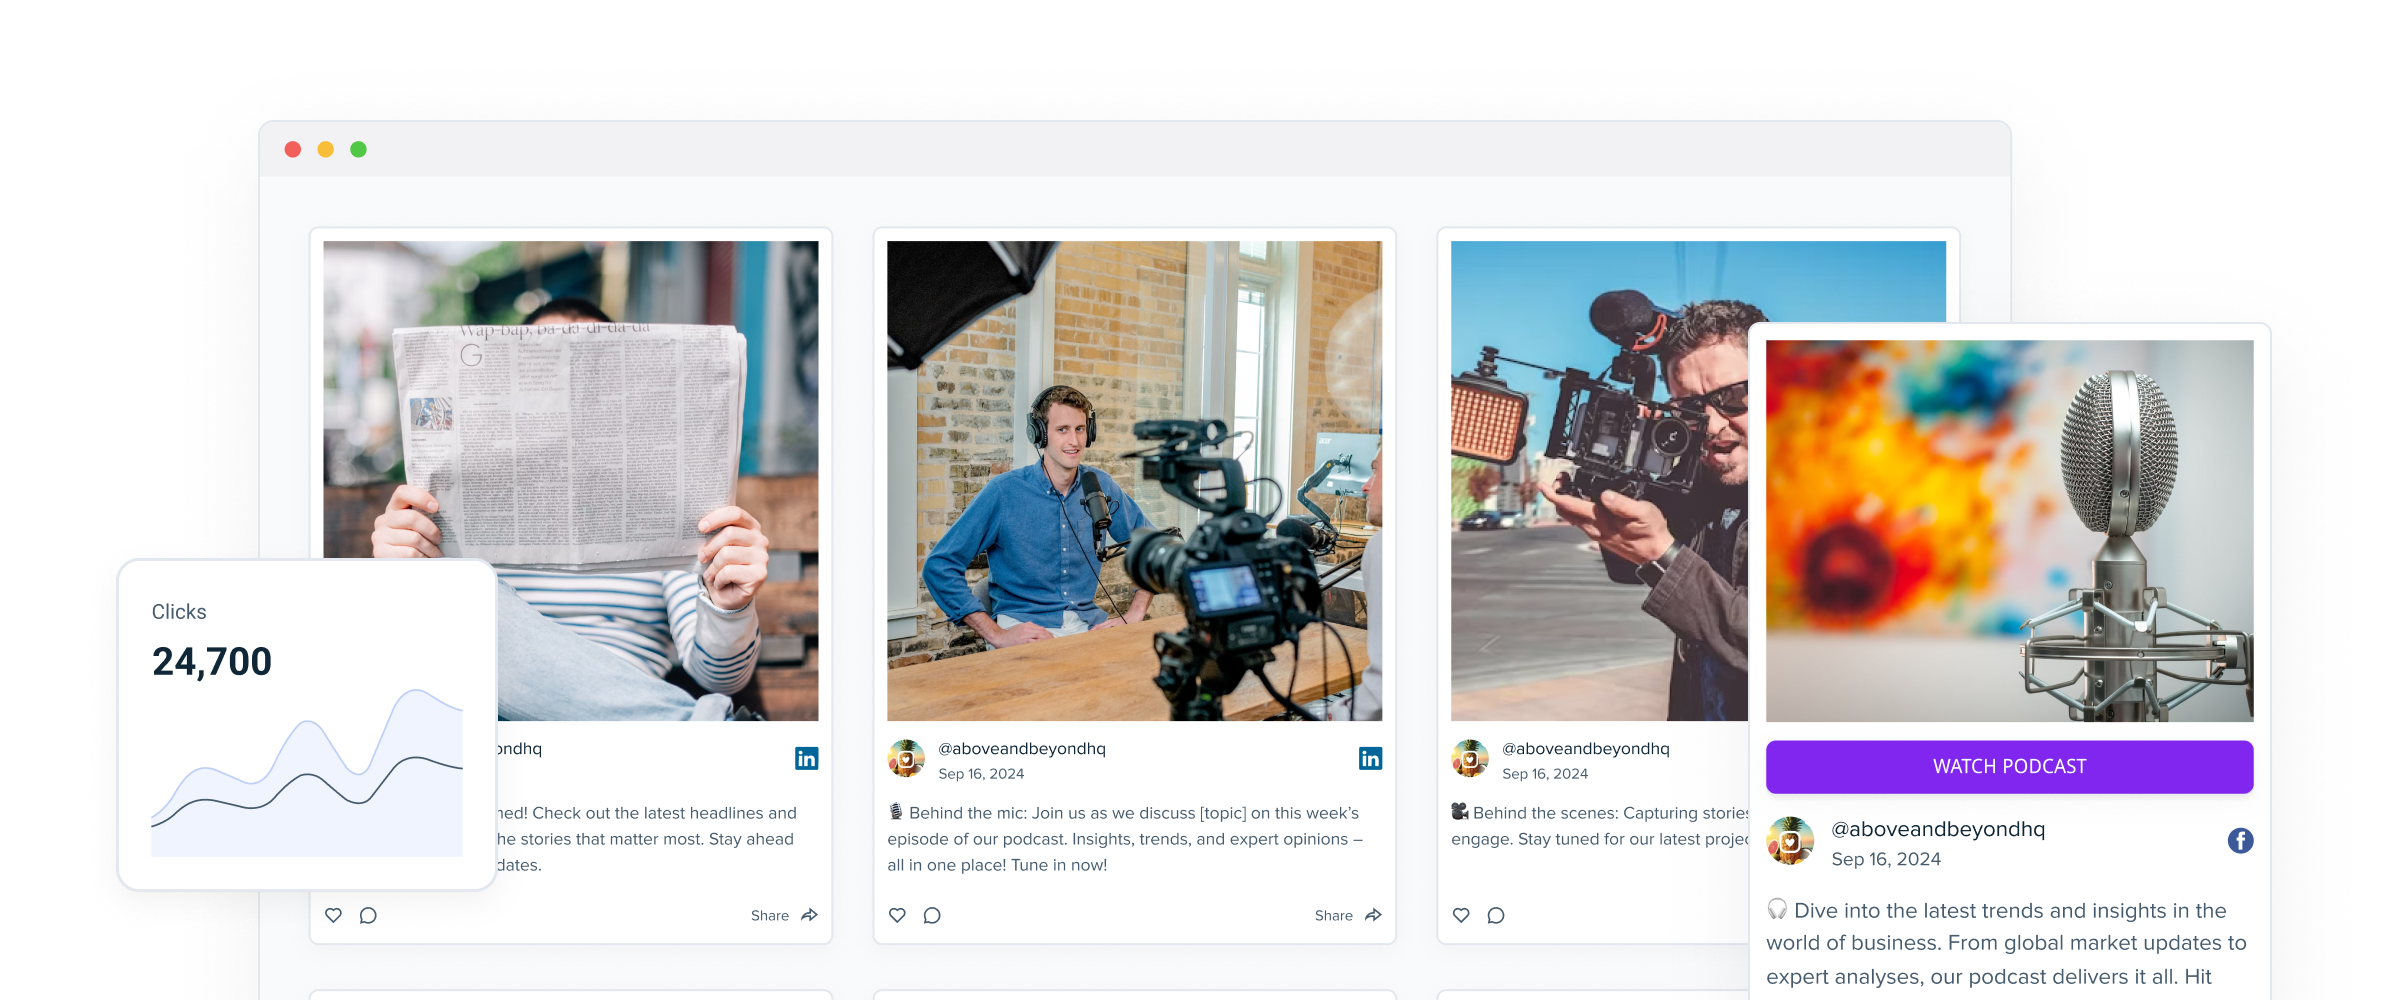Screen dimensions: 2400x1000
Task: Share the newspaper reader post
Action: pyautogui.click(x=784, y=915)
